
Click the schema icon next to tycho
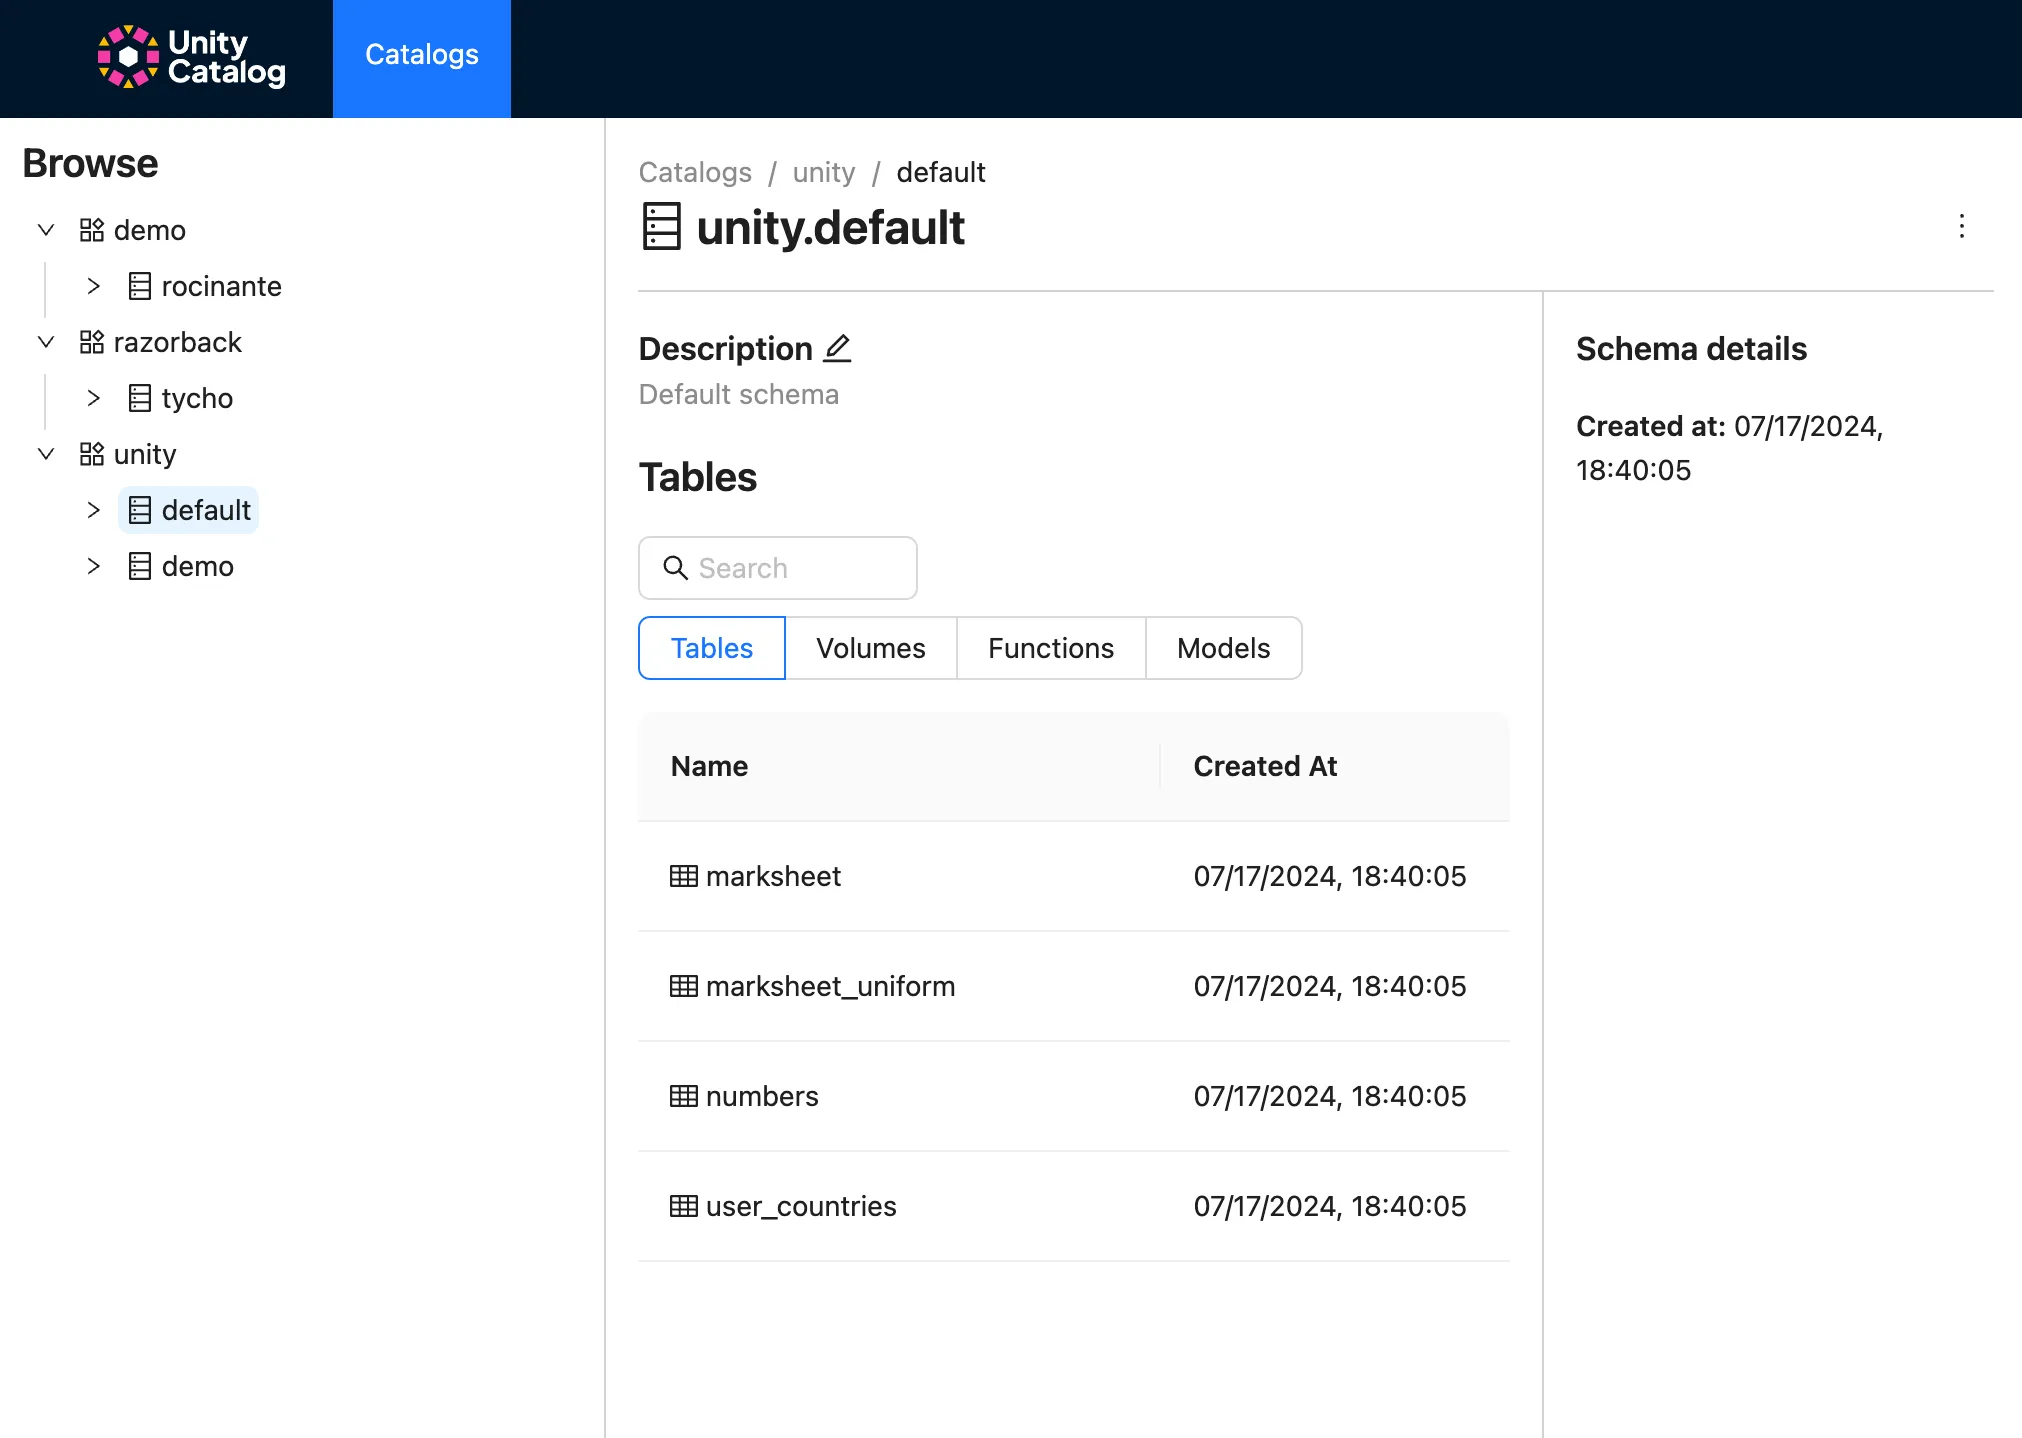pos(139,398)
